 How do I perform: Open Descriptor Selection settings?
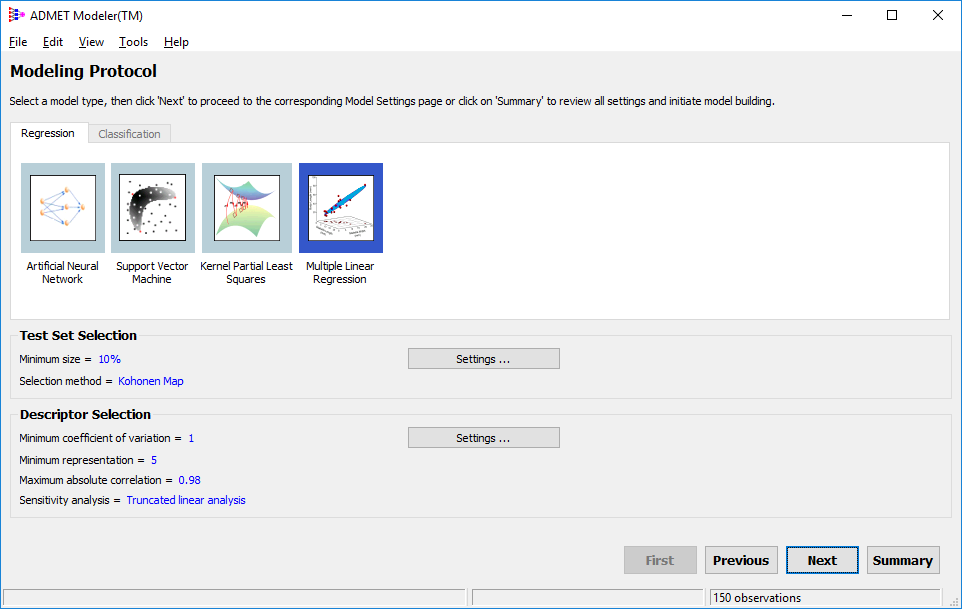coord(483,438)
